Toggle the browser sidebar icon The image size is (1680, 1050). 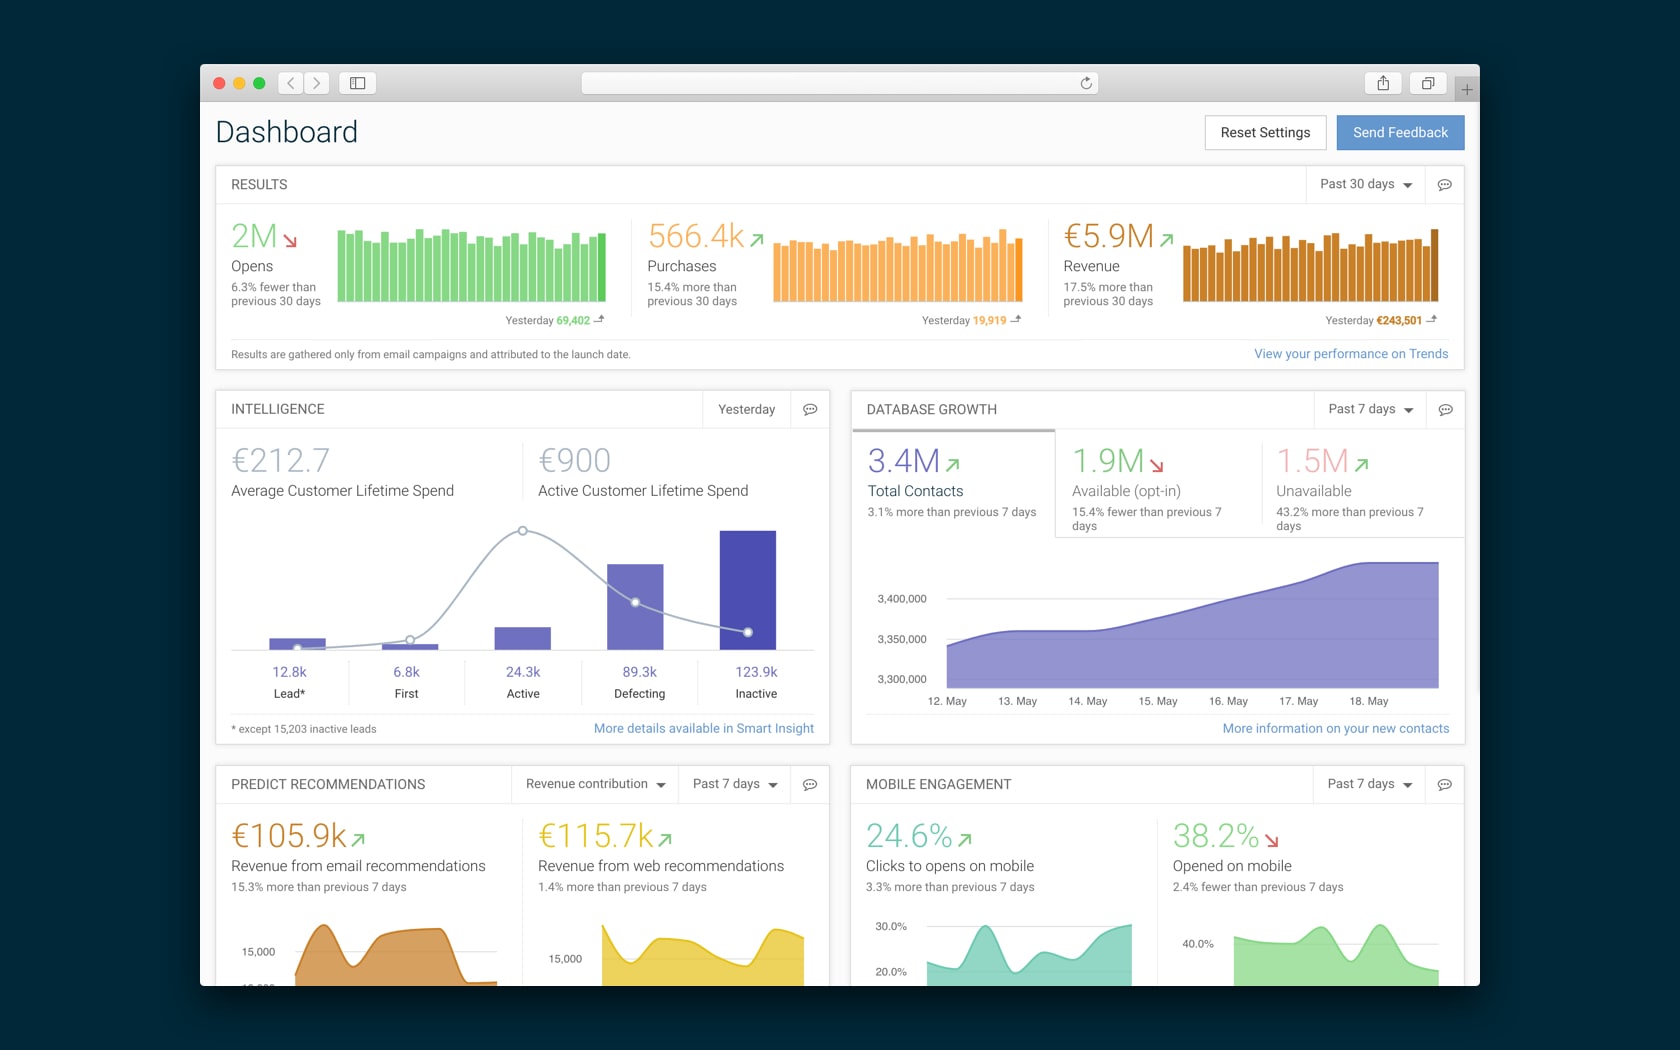(x=357, y=83)
